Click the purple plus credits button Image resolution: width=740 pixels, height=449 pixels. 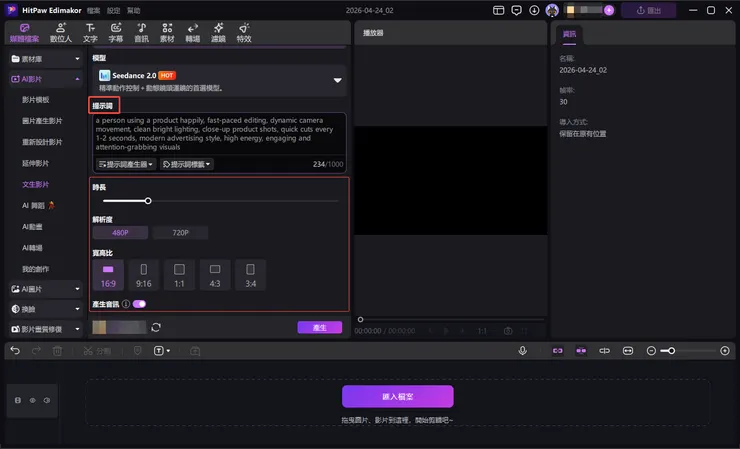pyautogui.click(x=609, y=10)
